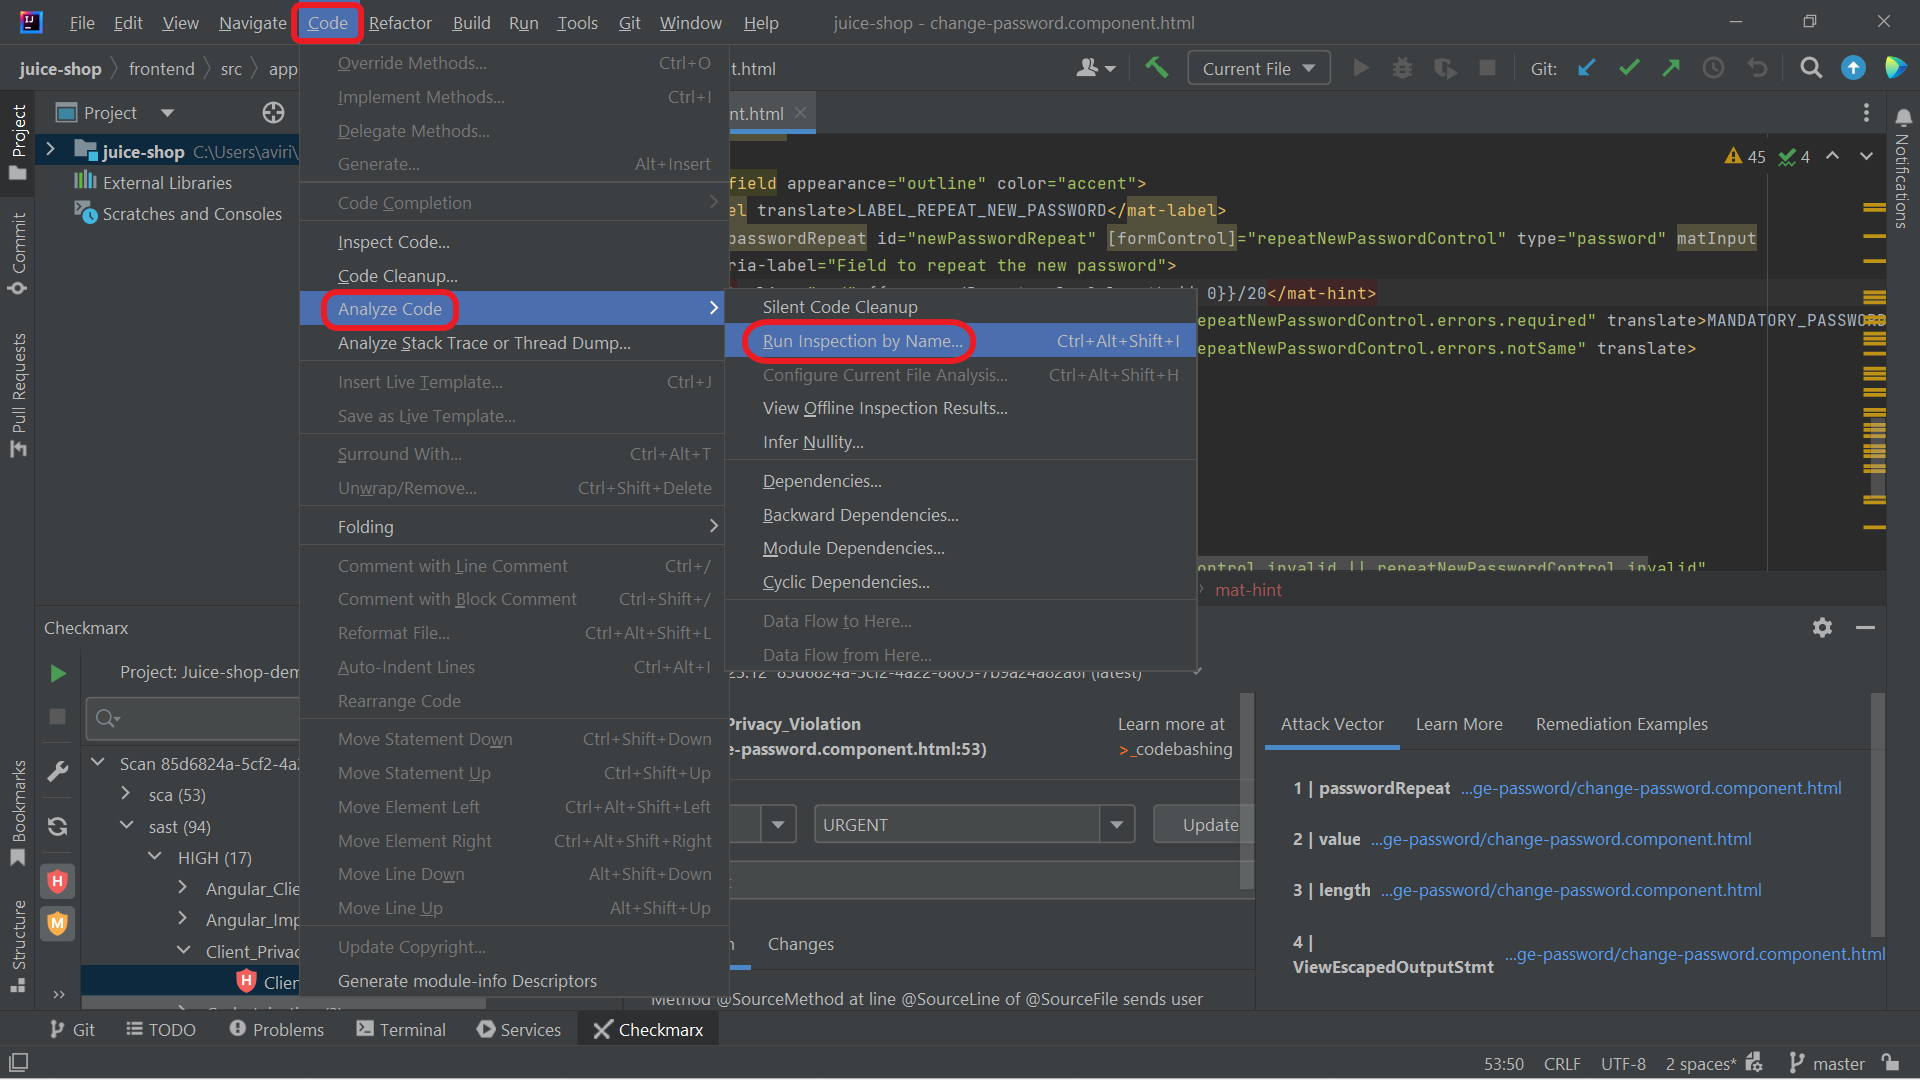Click the Checkmarx wrench settings icon
This screenshot has width=1920, height=1080.
[x=57, y=771]
